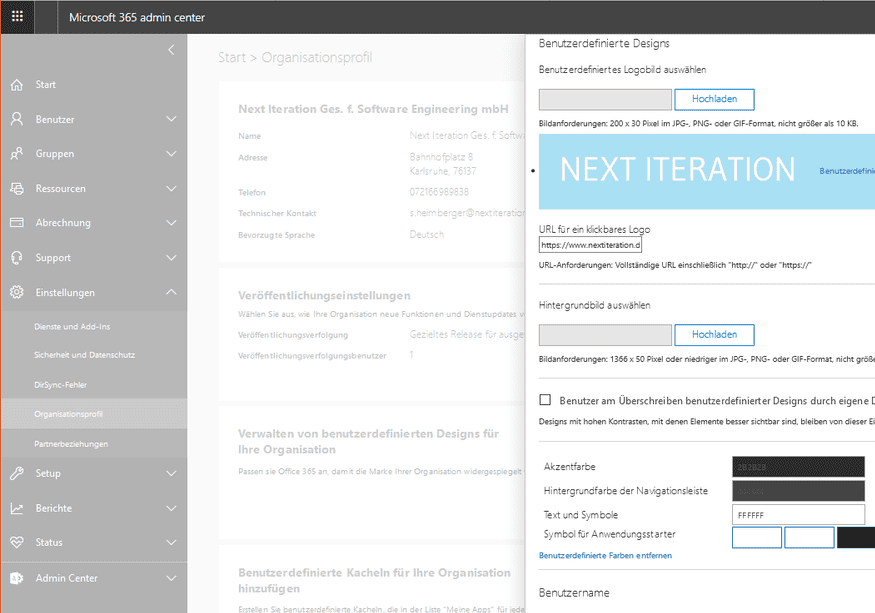The height and width of the screenshot is (613, 875).
Task: Click the Status heart icon
Action: [x=17, y=542]
